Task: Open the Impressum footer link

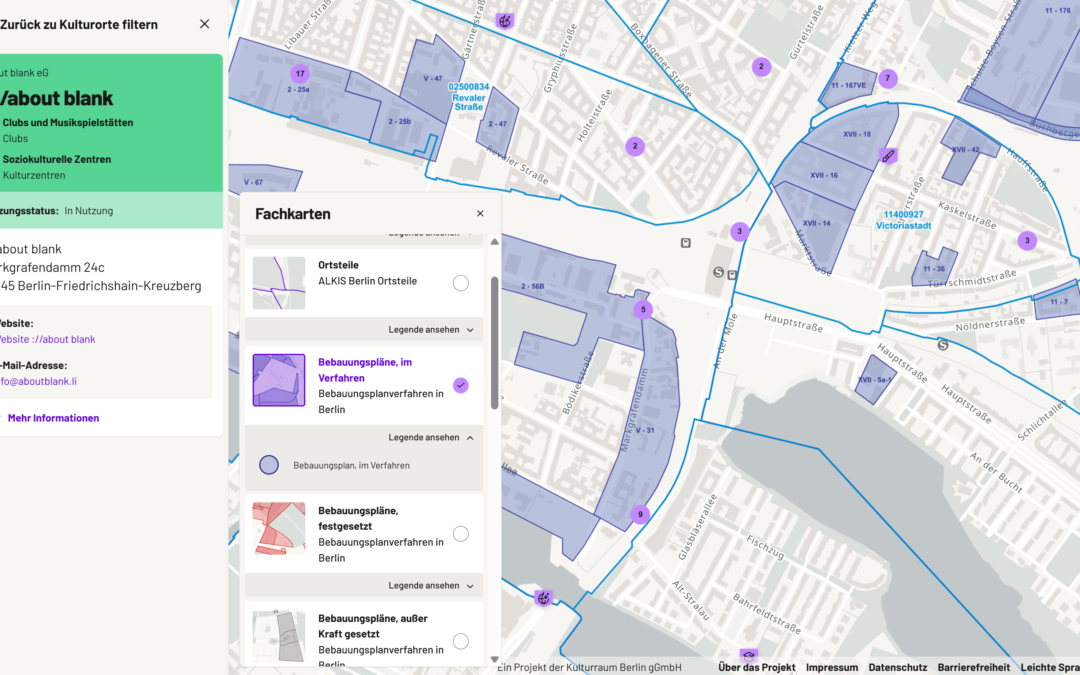Action: click(831, 667)
